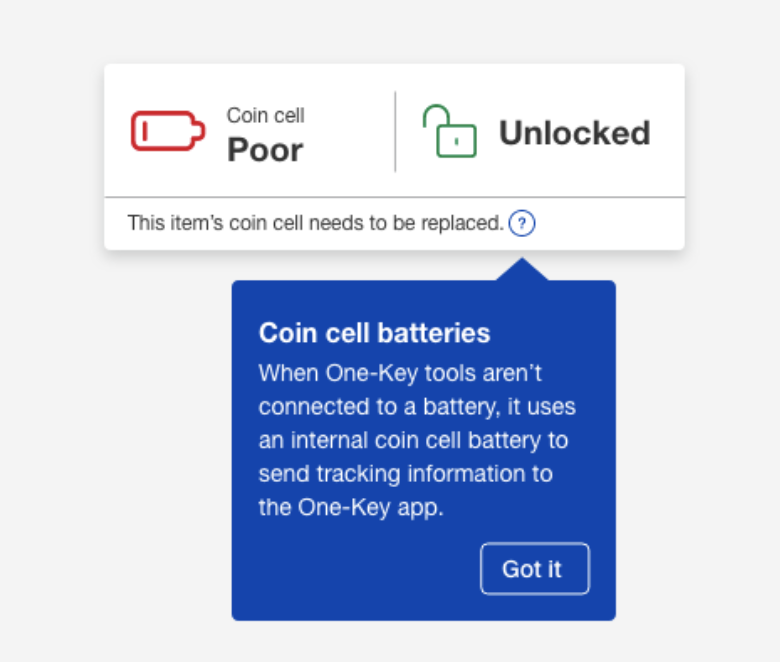Image resolution: width=780 pixels, height=662 pixels.
Task: Click the Coin cell label
Action: coord(266,115)
